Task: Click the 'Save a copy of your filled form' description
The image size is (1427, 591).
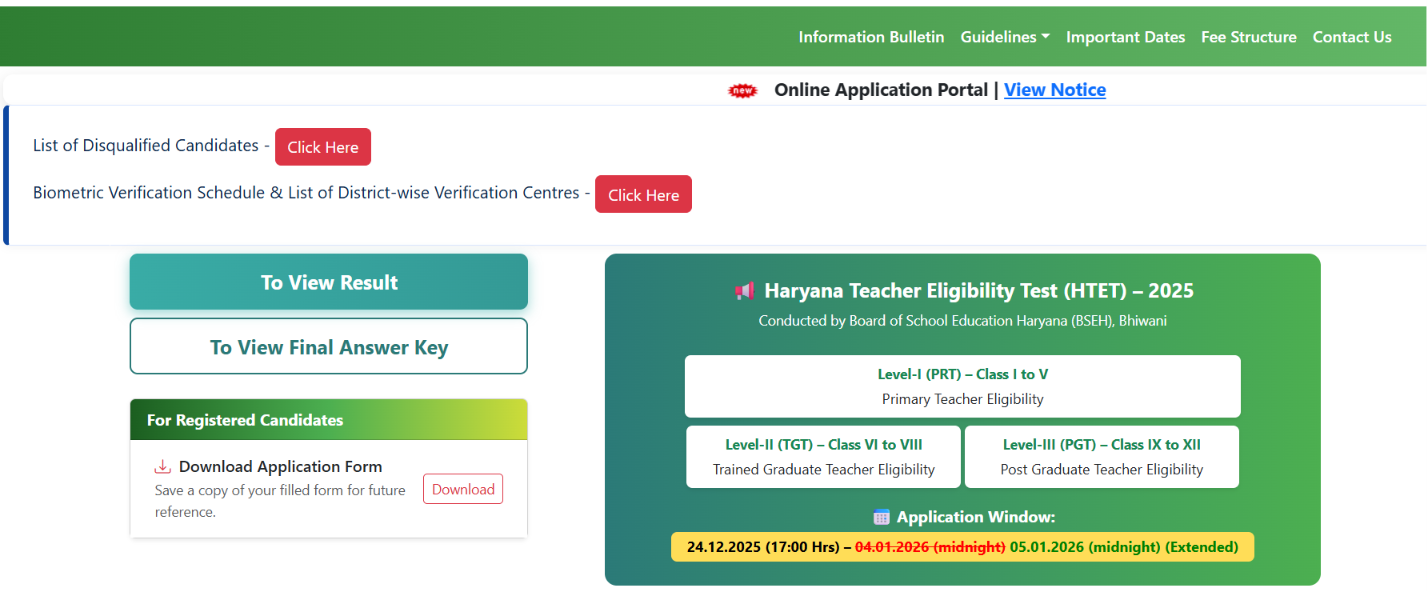Action: pyautogui.click(x=280, y=501)
